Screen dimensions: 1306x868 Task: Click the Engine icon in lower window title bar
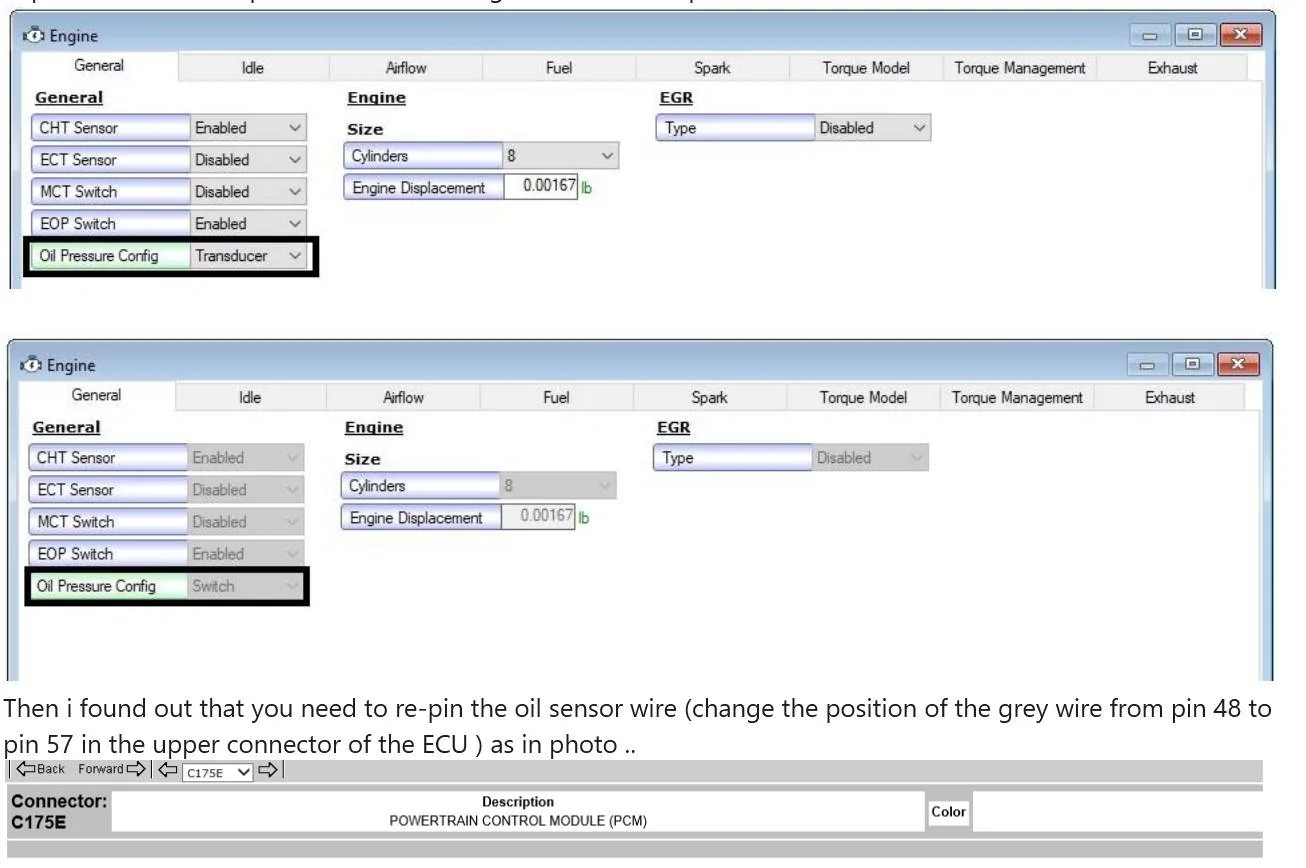32,366
